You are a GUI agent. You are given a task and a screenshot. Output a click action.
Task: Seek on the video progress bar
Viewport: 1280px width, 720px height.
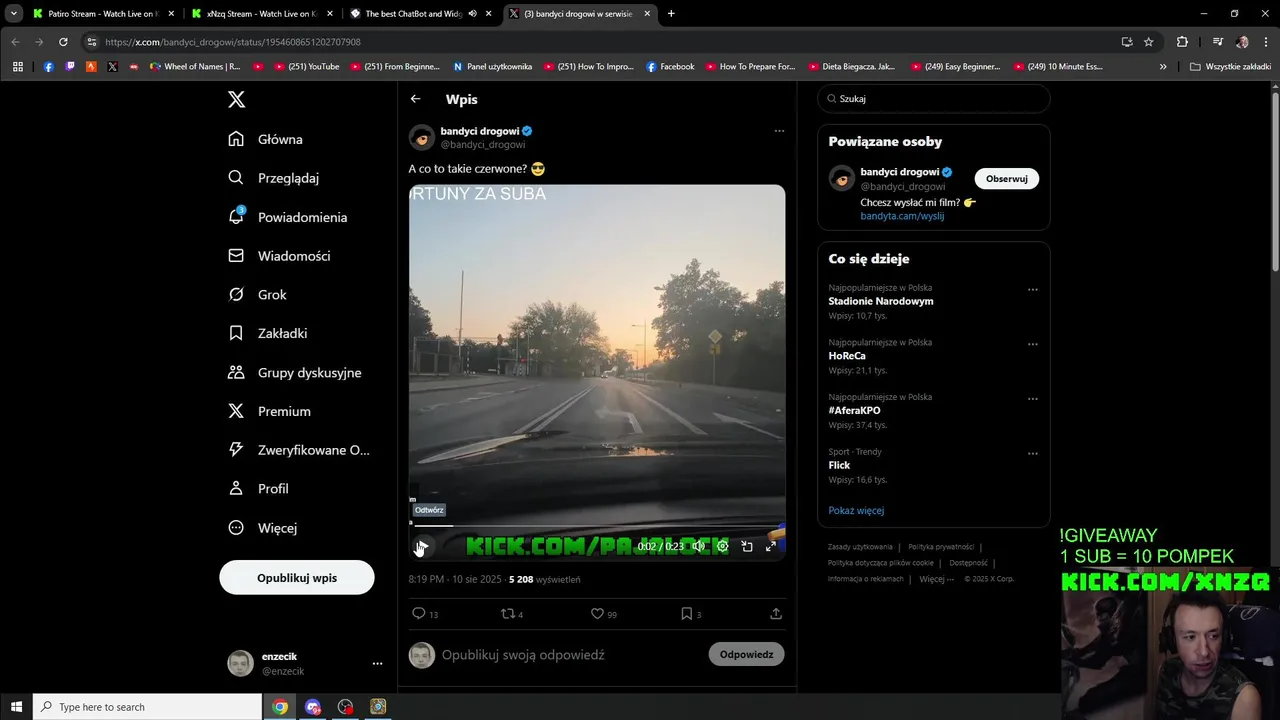[x=597, y=525]
